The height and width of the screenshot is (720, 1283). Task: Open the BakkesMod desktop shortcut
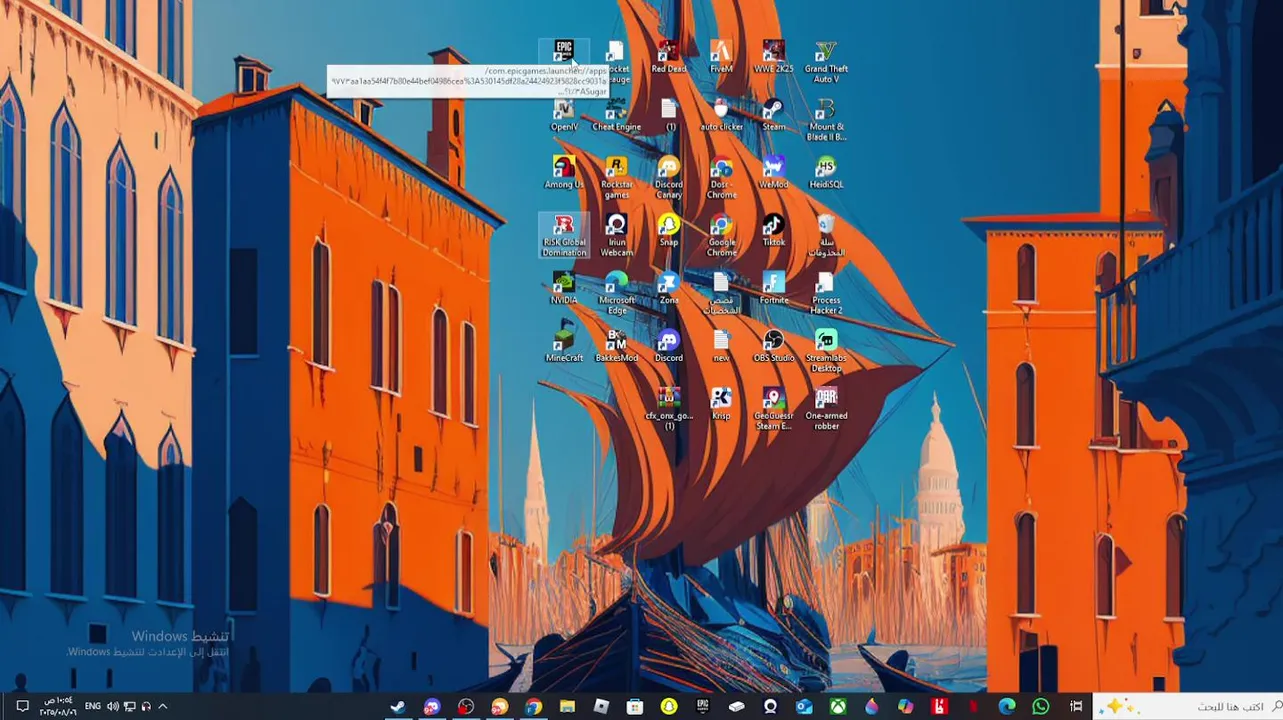pyautogui.click(x=616, y=346)
